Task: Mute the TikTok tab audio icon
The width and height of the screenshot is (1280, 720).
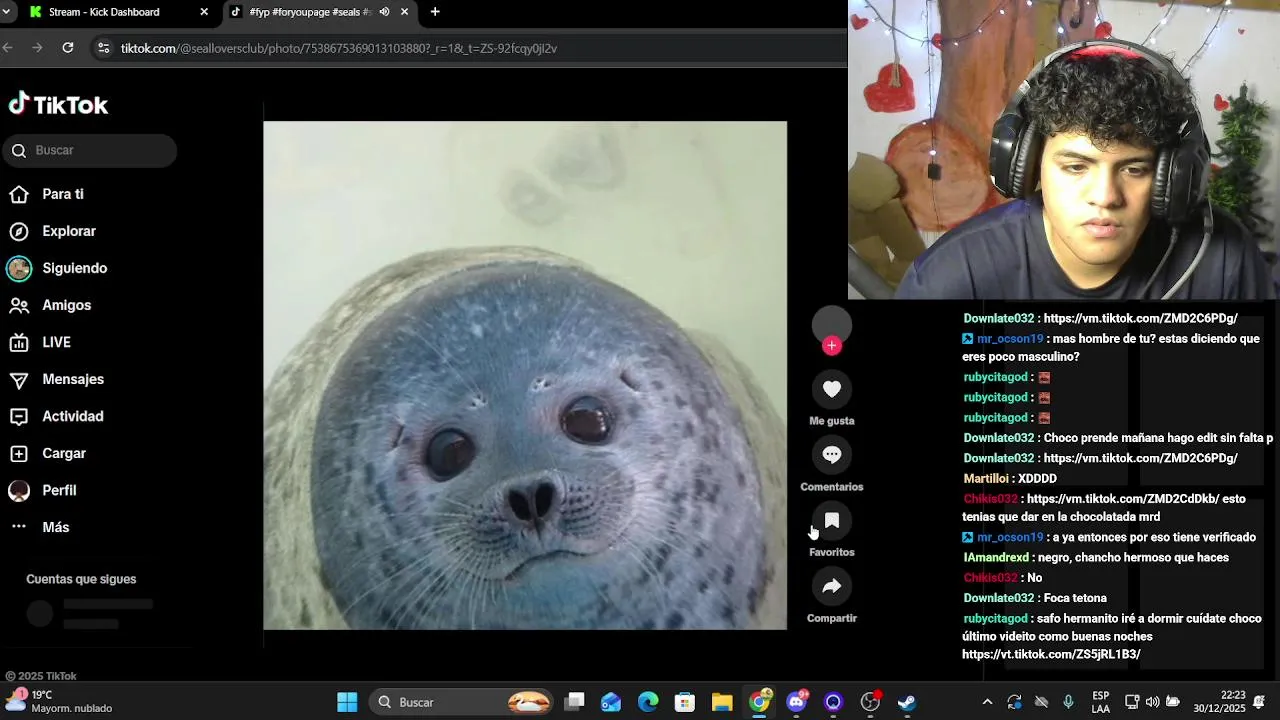Action: [384, 12]
